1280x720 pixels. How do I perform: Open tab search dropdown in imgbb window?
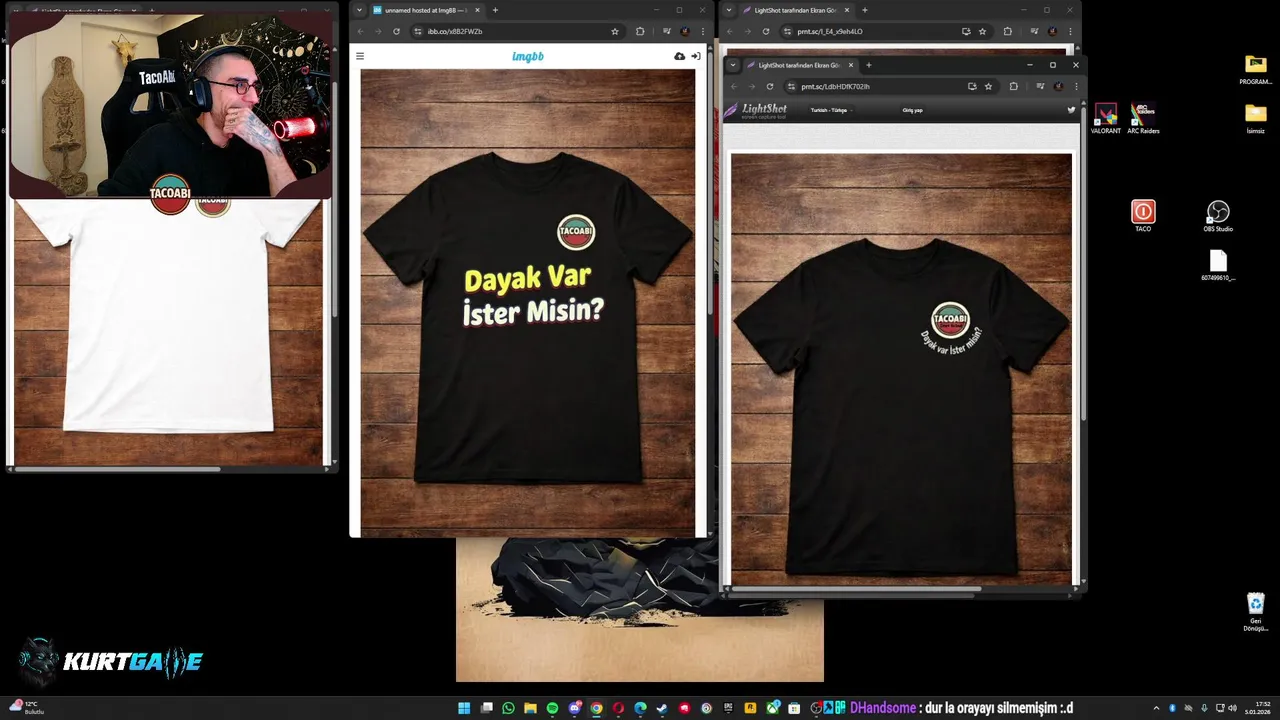(359, 10)
